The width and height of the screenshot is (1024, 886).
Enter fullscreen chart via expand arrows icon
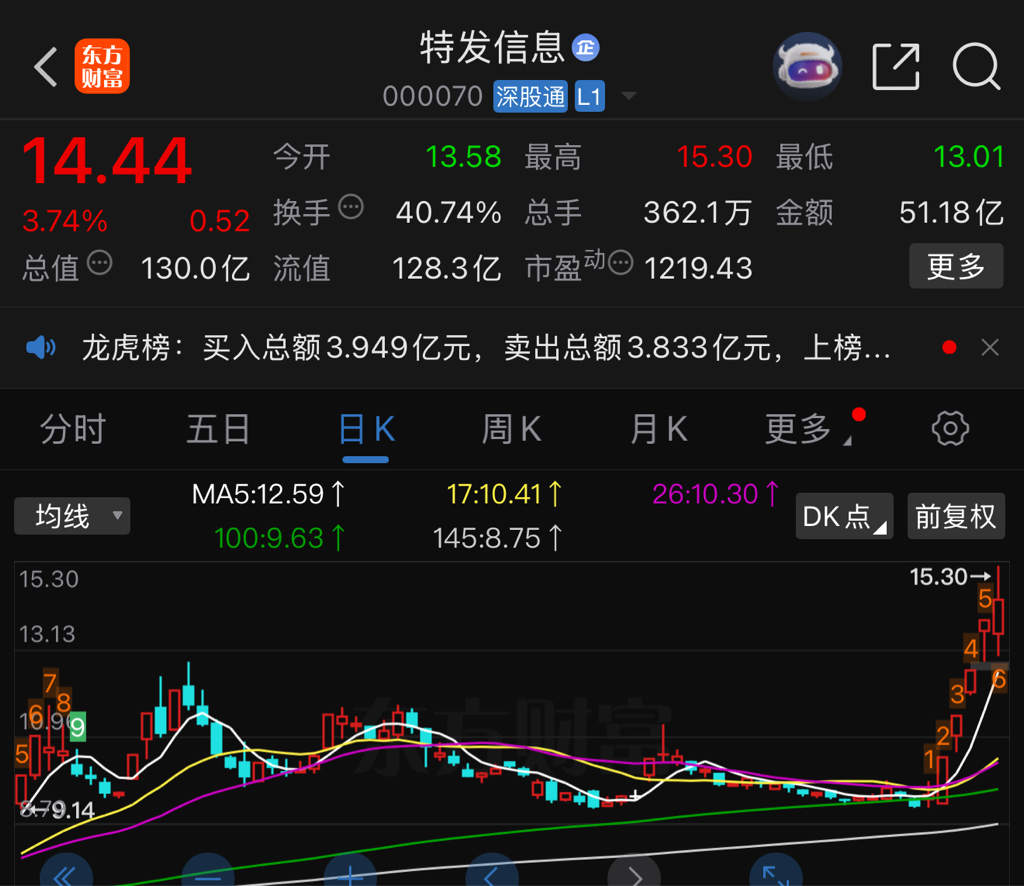pos(776,874)
